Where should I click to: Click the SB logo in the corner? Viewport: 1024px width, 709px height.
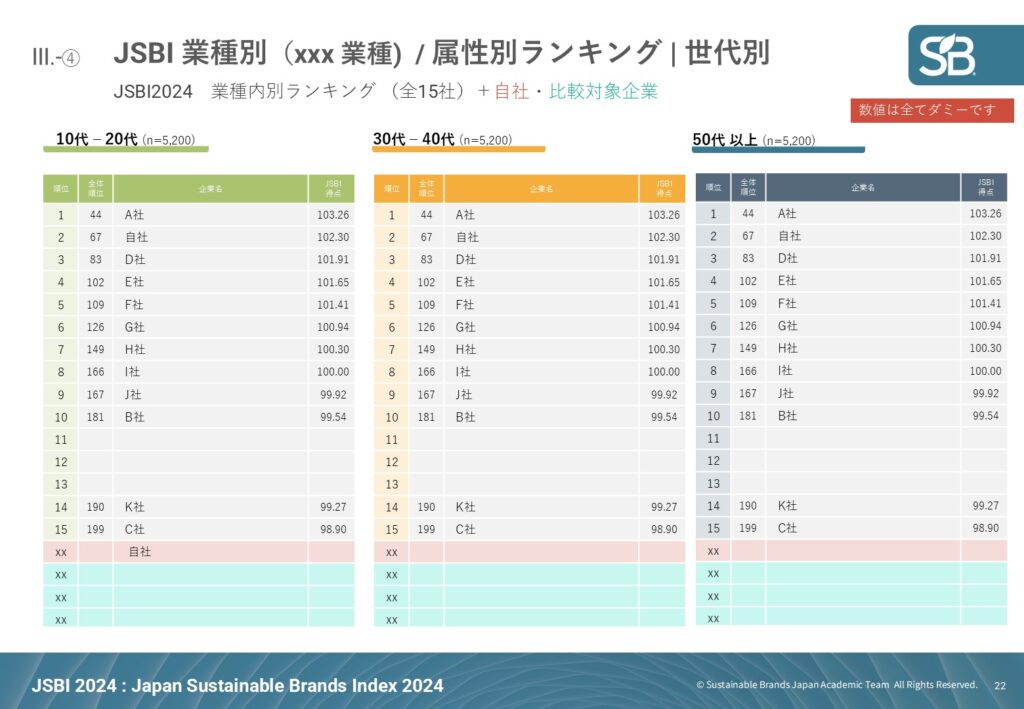pyautogui.click(x=965, y=55)
